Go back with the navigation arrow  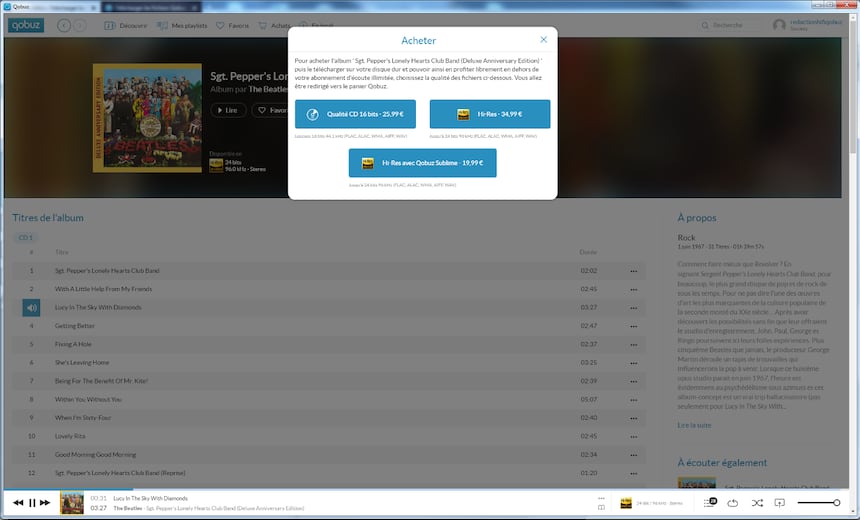coord(64,25)
